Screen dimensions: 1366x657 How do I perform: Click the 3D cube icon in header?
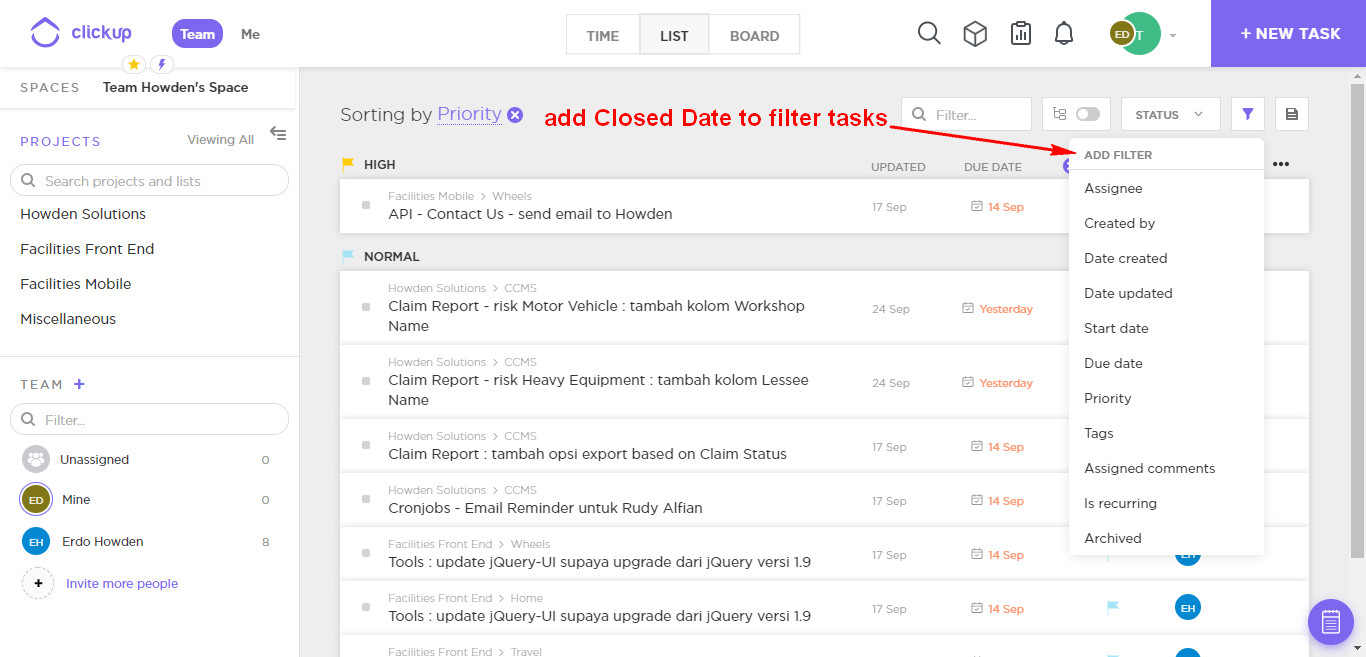click(975, 34)
